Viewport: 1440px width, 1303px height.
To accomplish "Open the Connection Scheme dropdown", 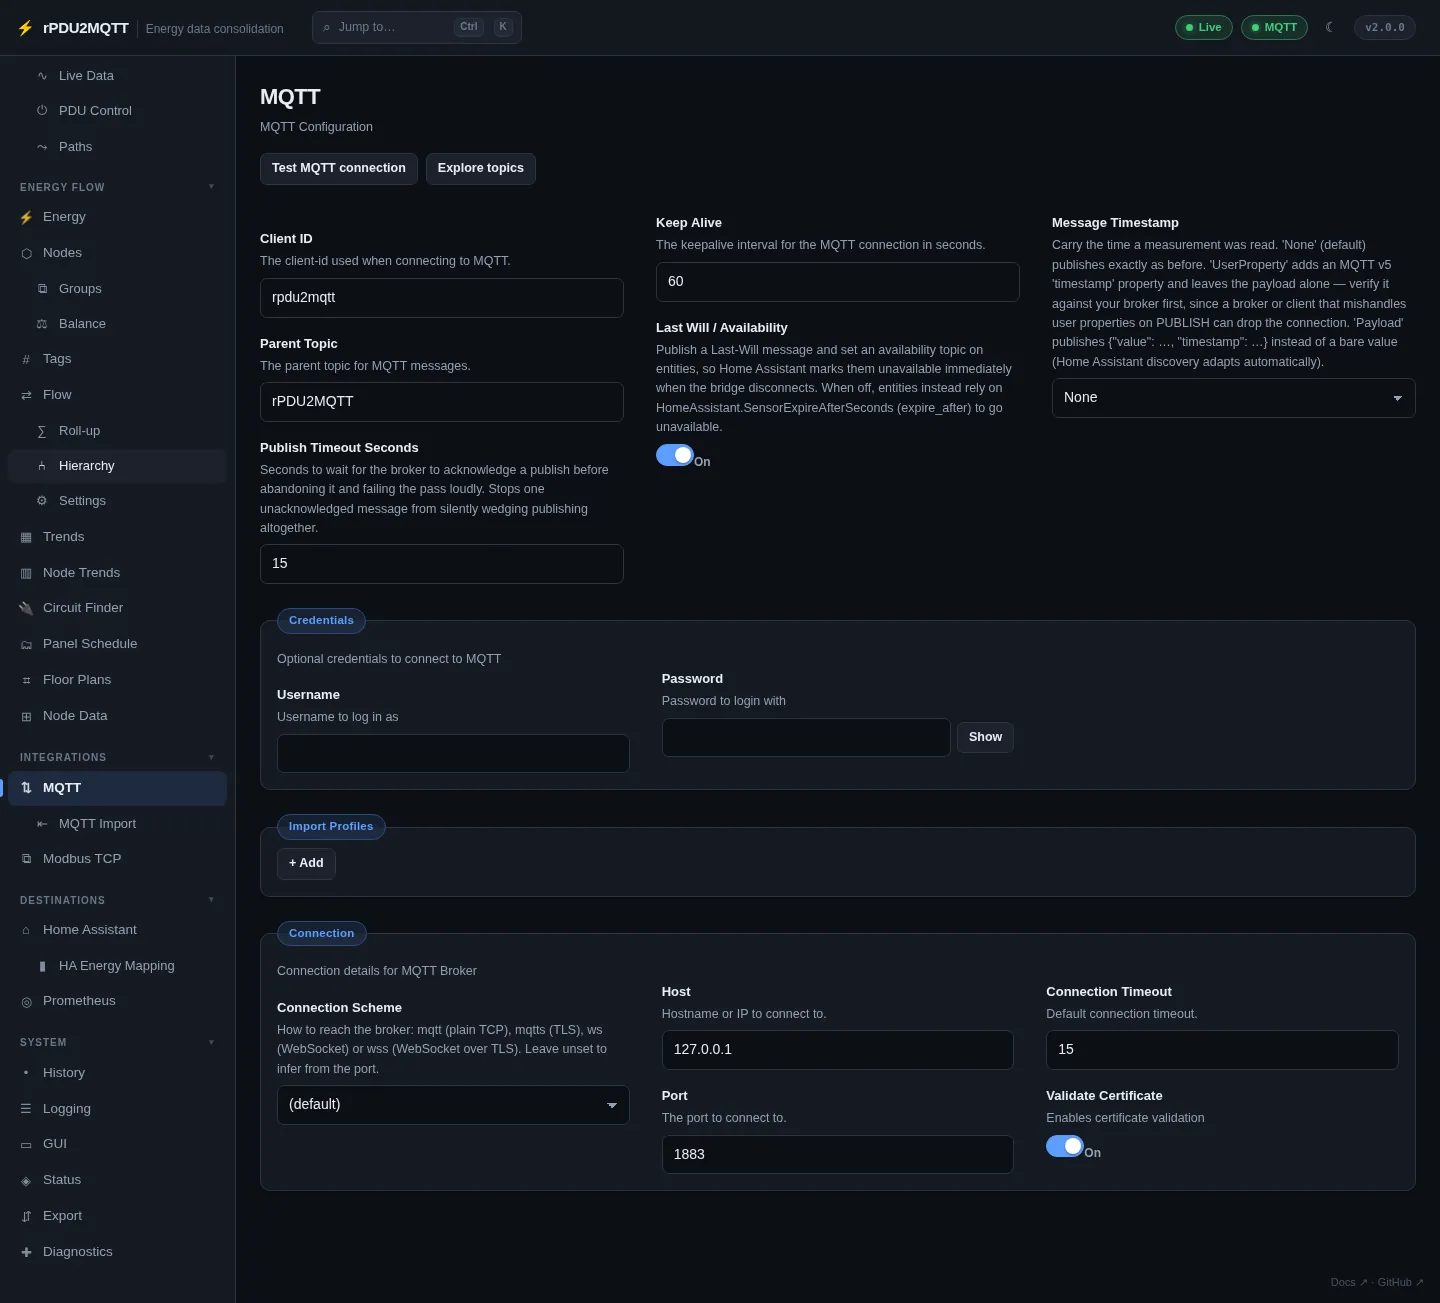I will tap(453, 1105).
